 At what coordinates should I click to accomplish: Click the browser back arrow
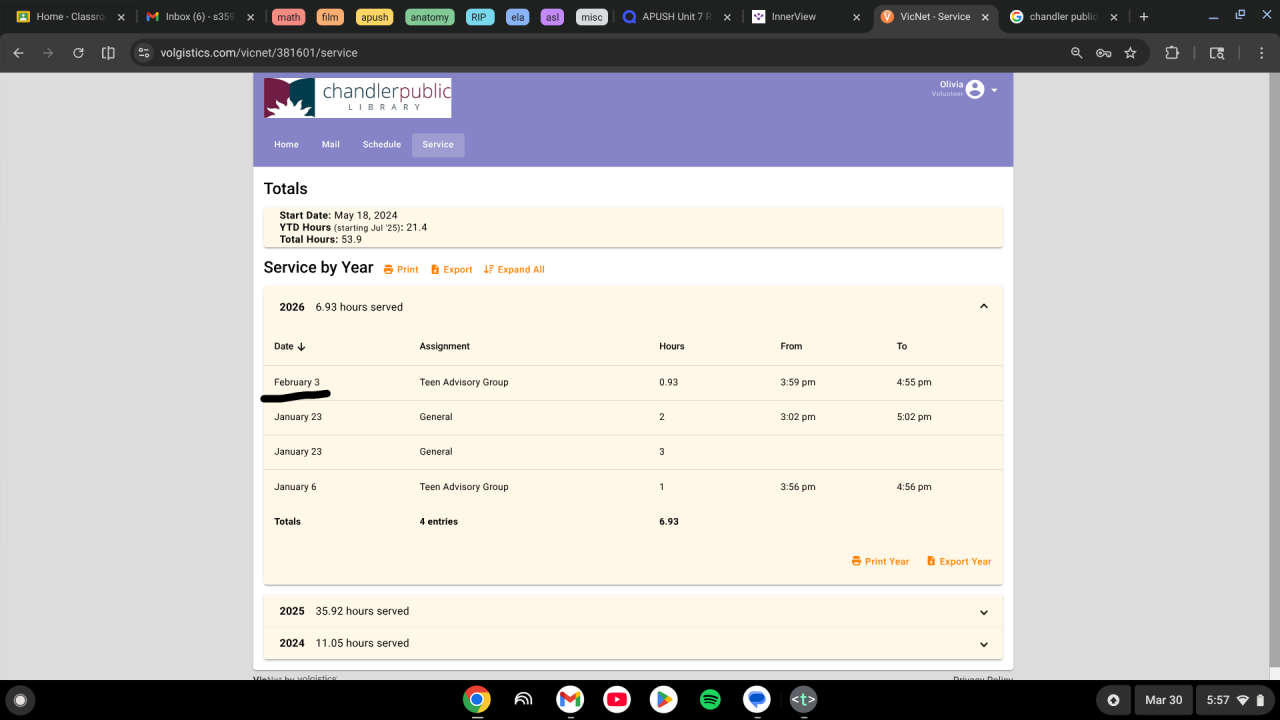click(18, 53)
